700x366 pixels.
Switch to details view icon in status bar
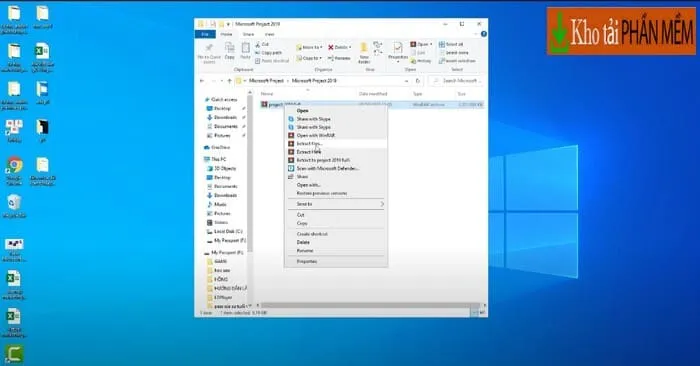475,313
